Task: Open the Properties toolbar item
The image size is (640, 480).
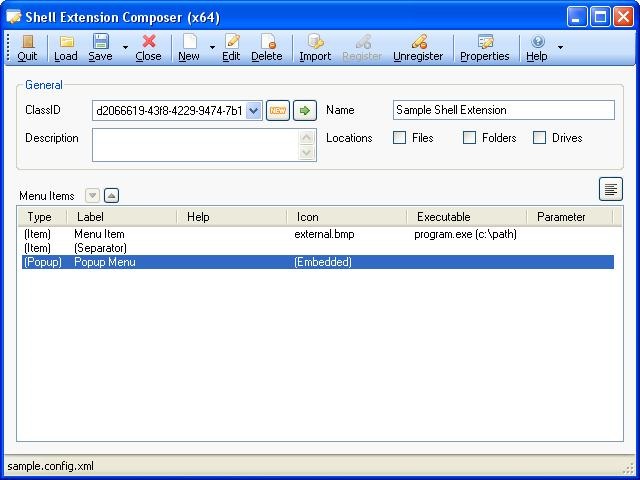Action: 485,48
